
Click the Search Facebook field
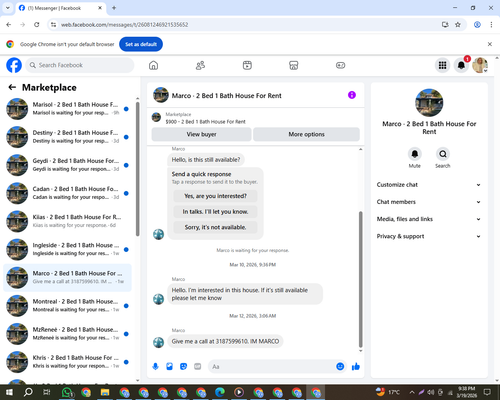[x=80, y=65]
